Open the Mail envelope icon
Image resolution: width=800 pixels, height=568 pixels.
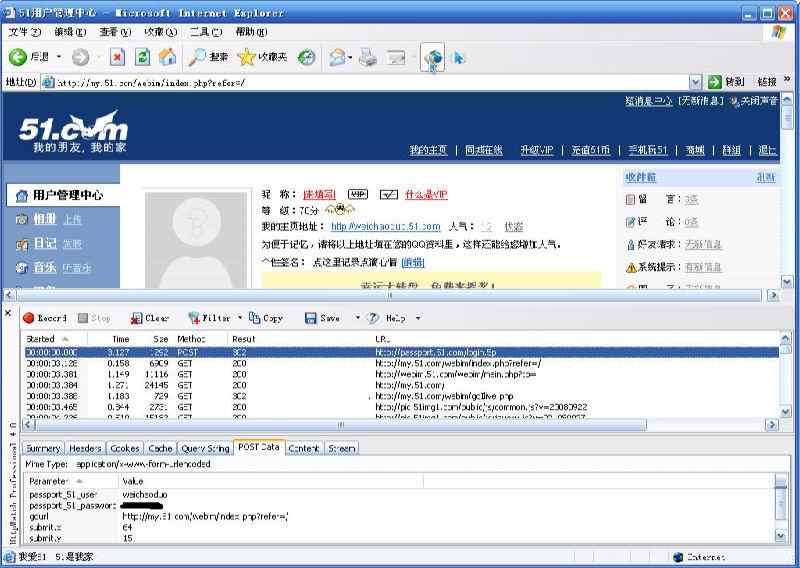click(337, 57)
